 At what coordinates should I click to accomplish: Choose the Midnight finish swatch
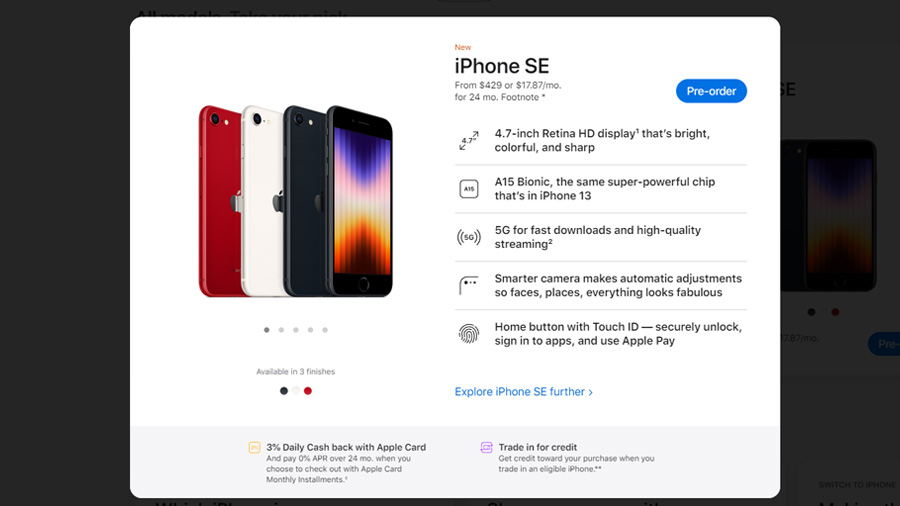point(284,391)
